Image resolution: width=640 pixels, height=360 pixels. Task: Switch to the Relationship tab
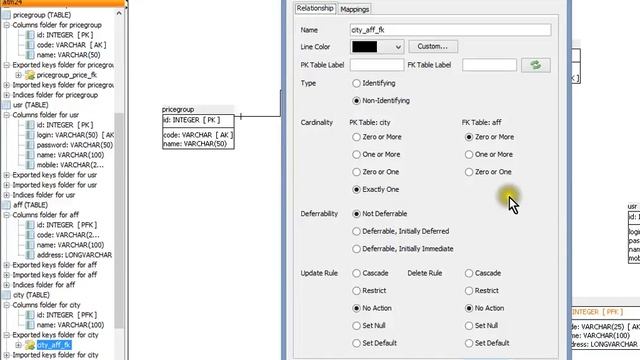coord(315,8)
